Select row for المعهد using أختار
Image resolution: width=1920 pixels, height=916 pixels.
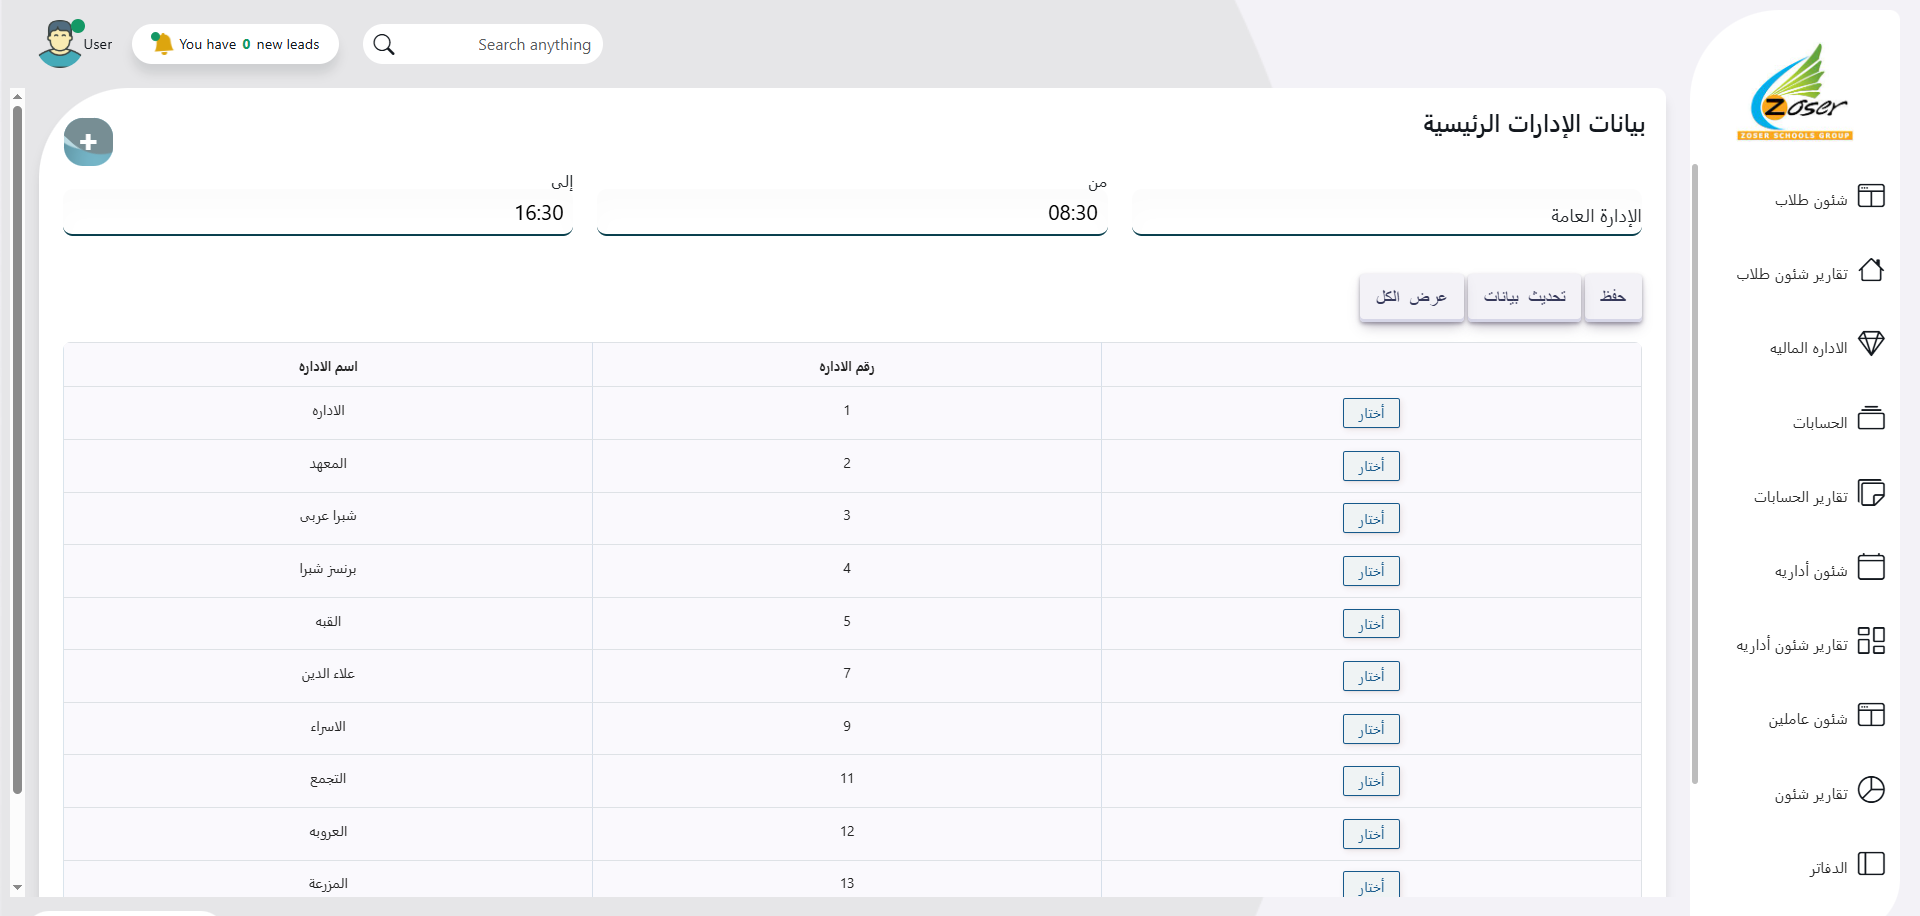click(1370, 466)
